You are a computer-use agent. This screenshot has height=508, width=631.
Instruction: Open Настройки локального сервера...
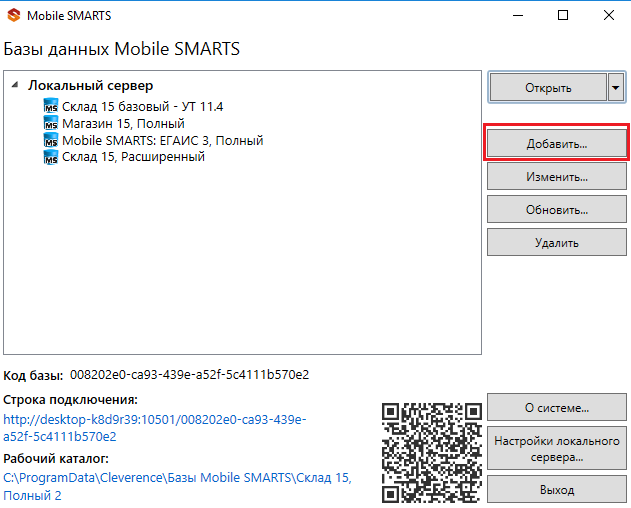556,449
